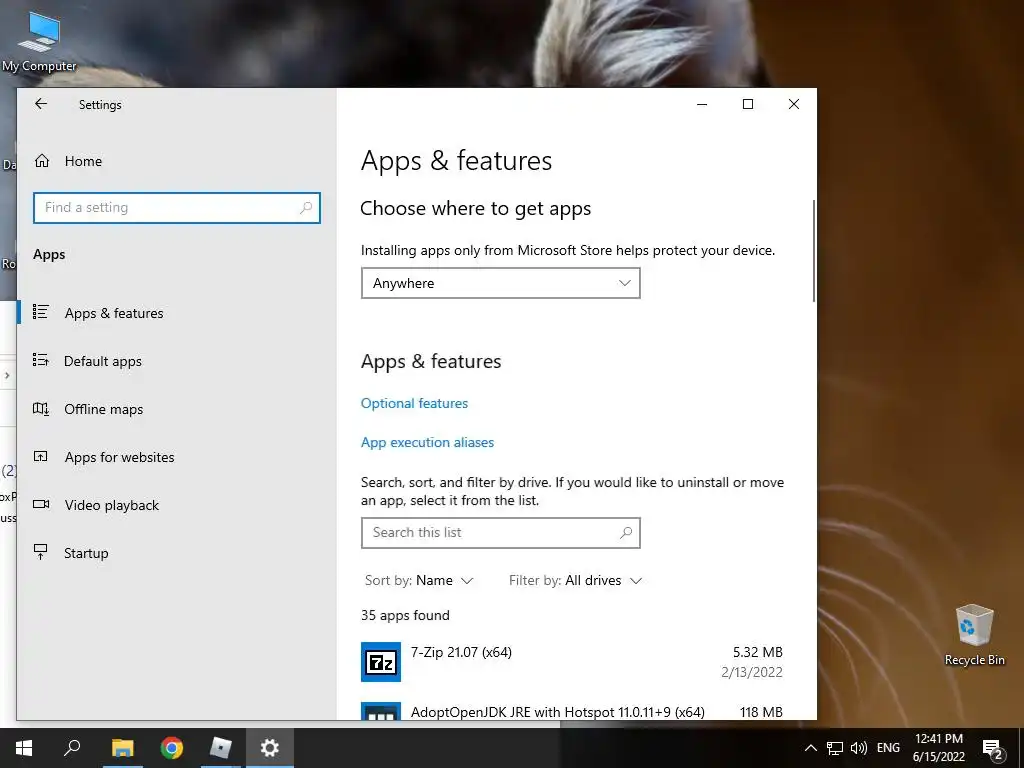Open File Explorer from the taskbar
The image size is (1024, 768).
[122, 748]
